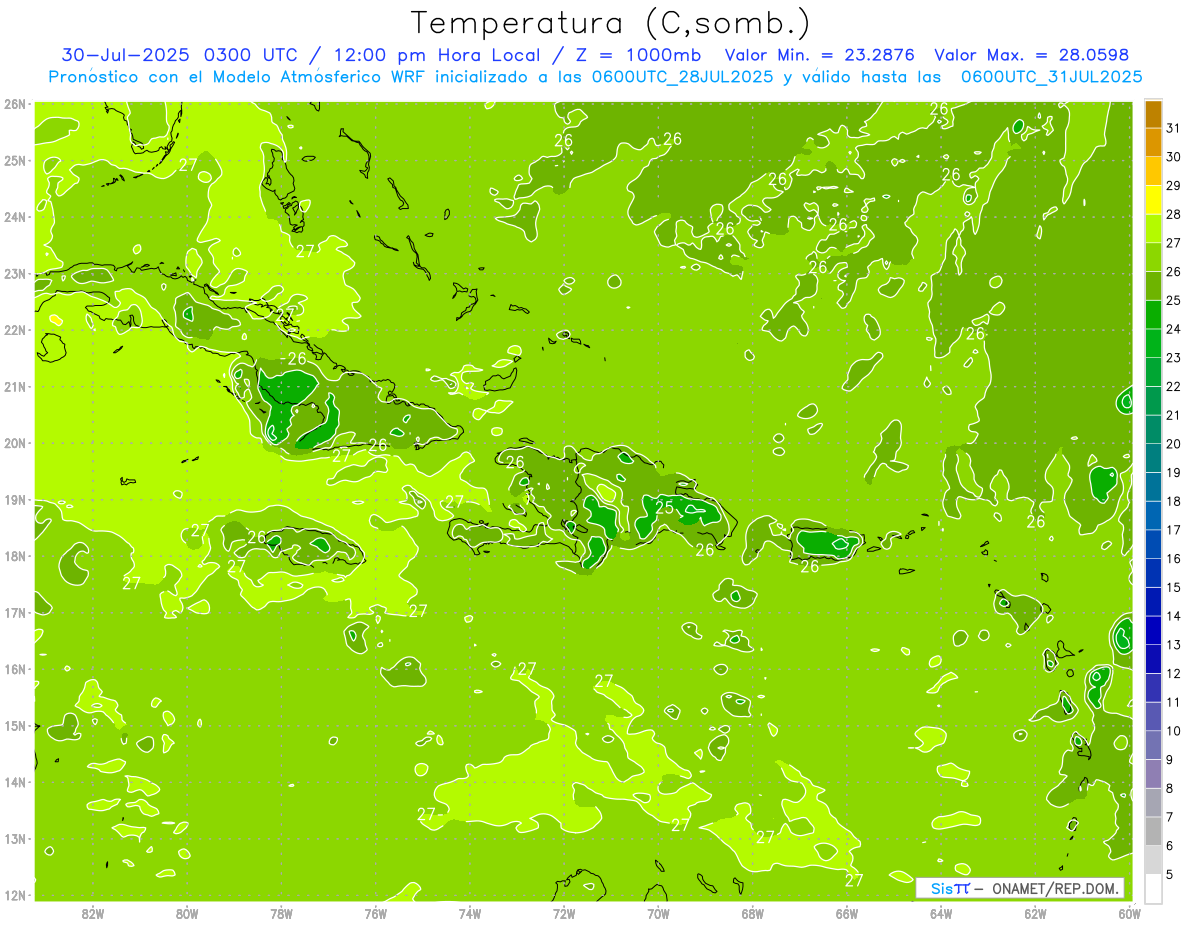The width and height of the screenshot is (1200, 927).
Task: Click the white bottom segment of color bar
Action: click(1153, 888)
